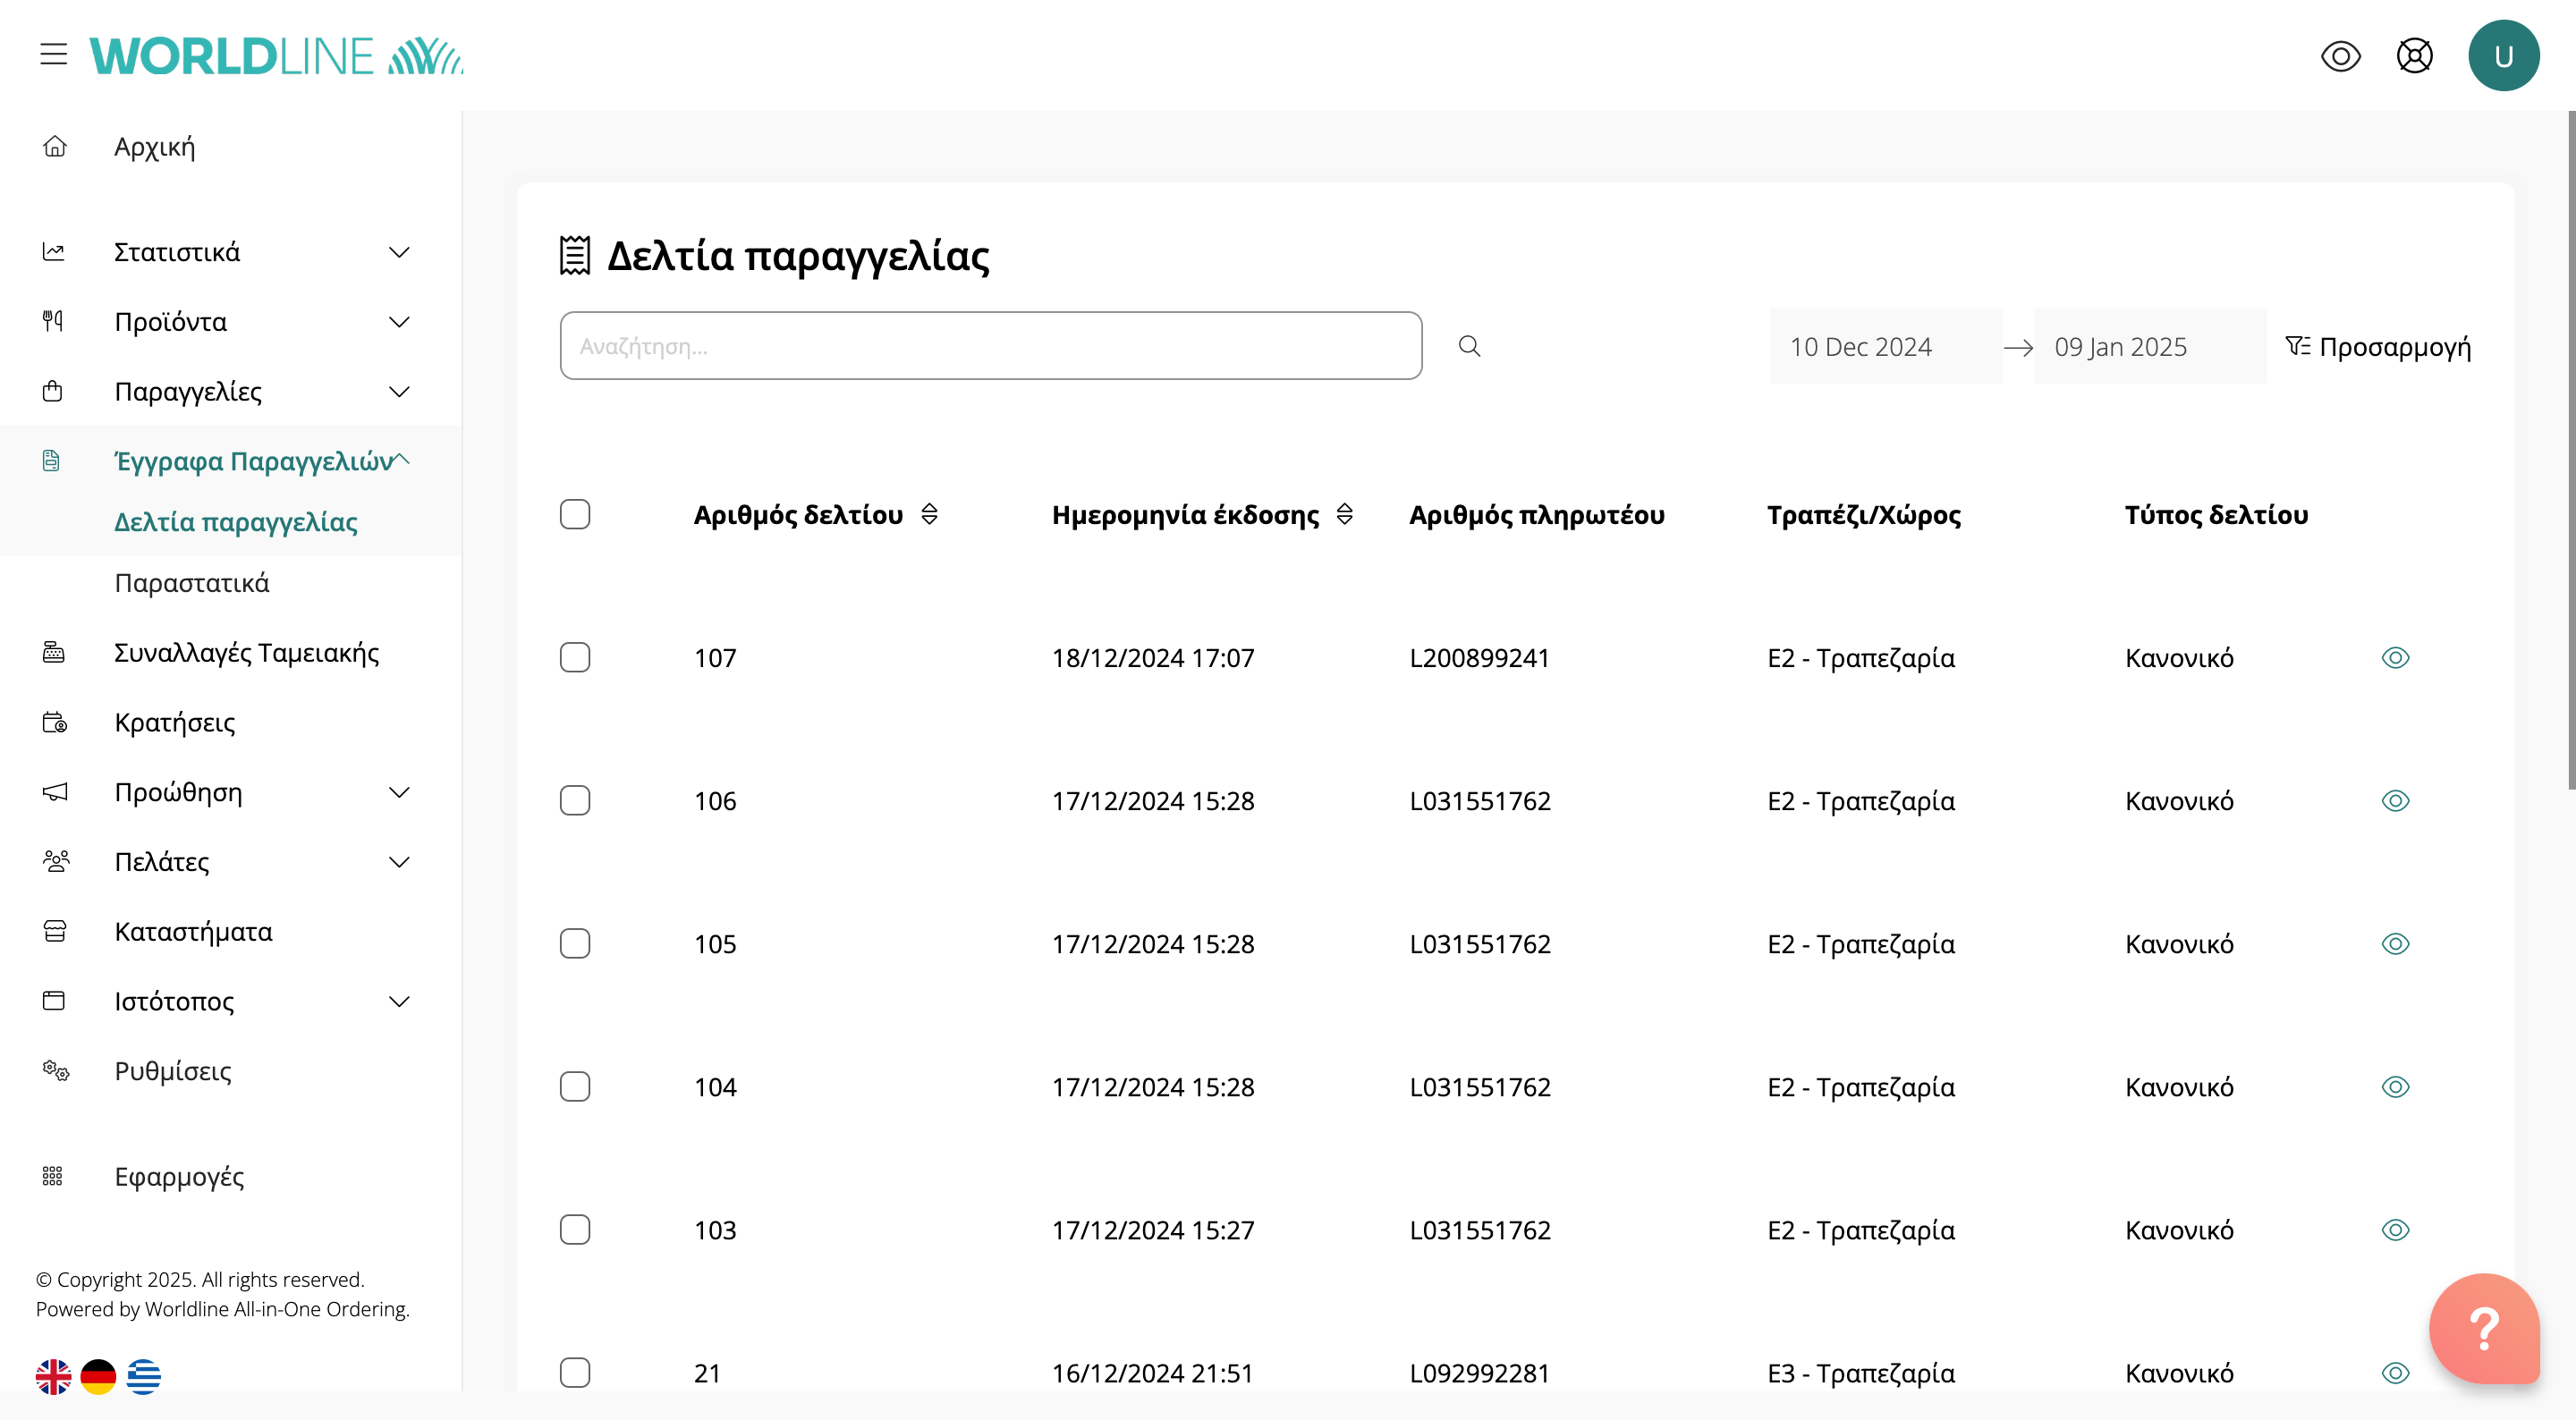Screen dimensions: 2576x1420
Task: Click the search magnifier icon
Action: coord(1469,346)
